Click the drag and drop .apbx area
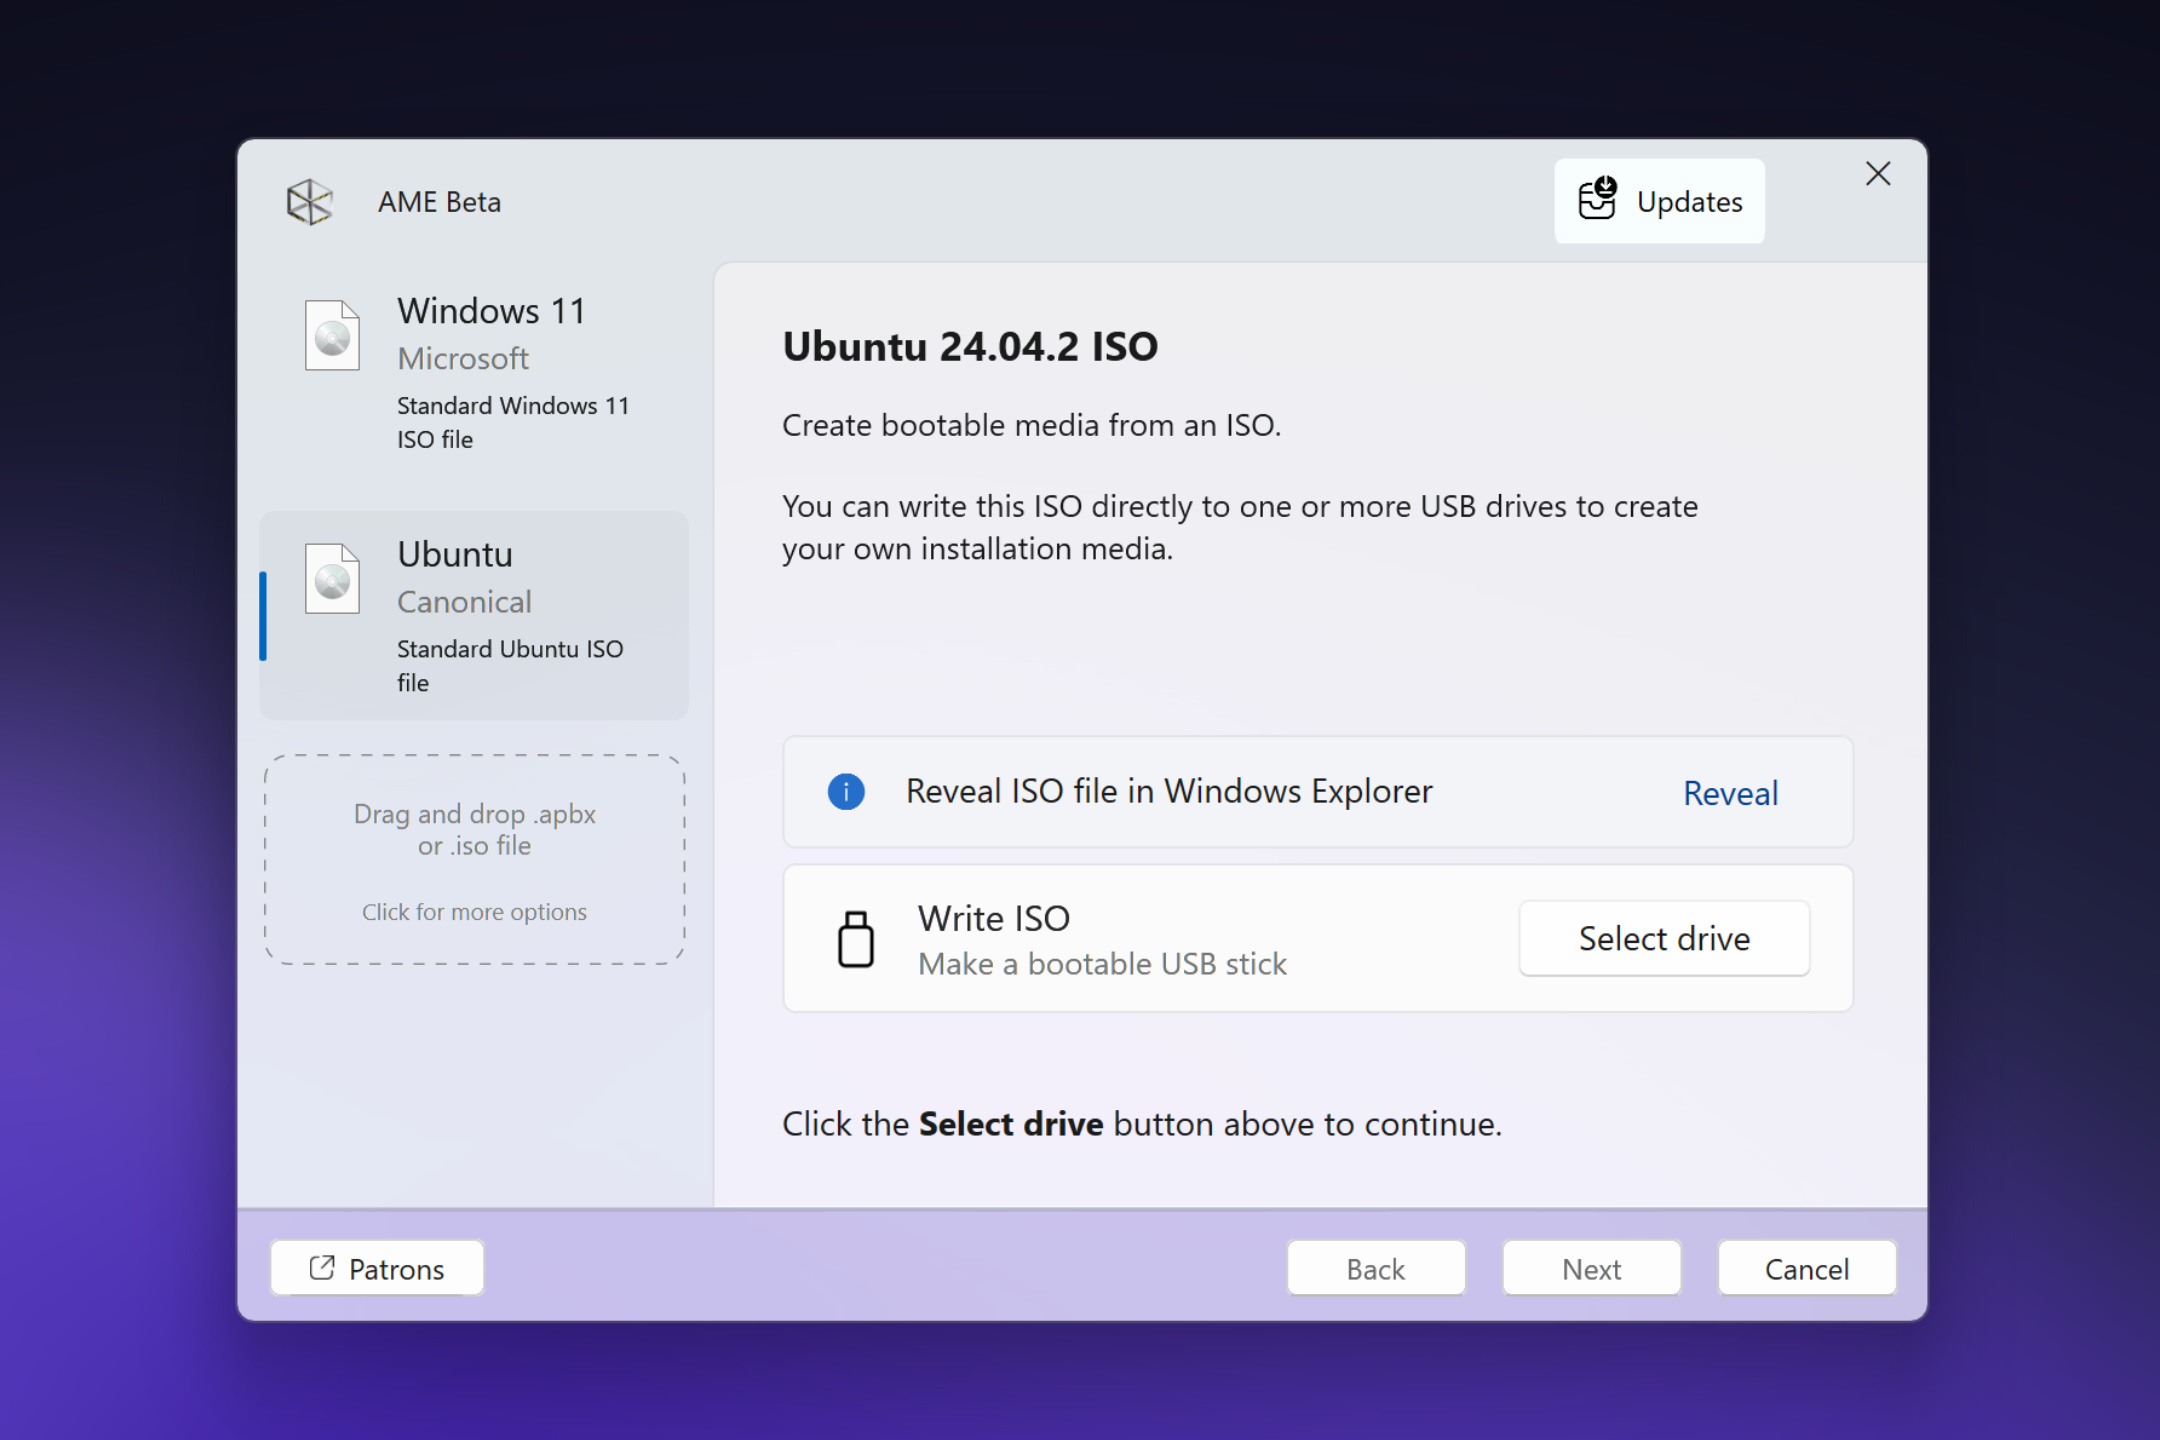The height and width of the screenshot is (1440, 2160). 474,860
